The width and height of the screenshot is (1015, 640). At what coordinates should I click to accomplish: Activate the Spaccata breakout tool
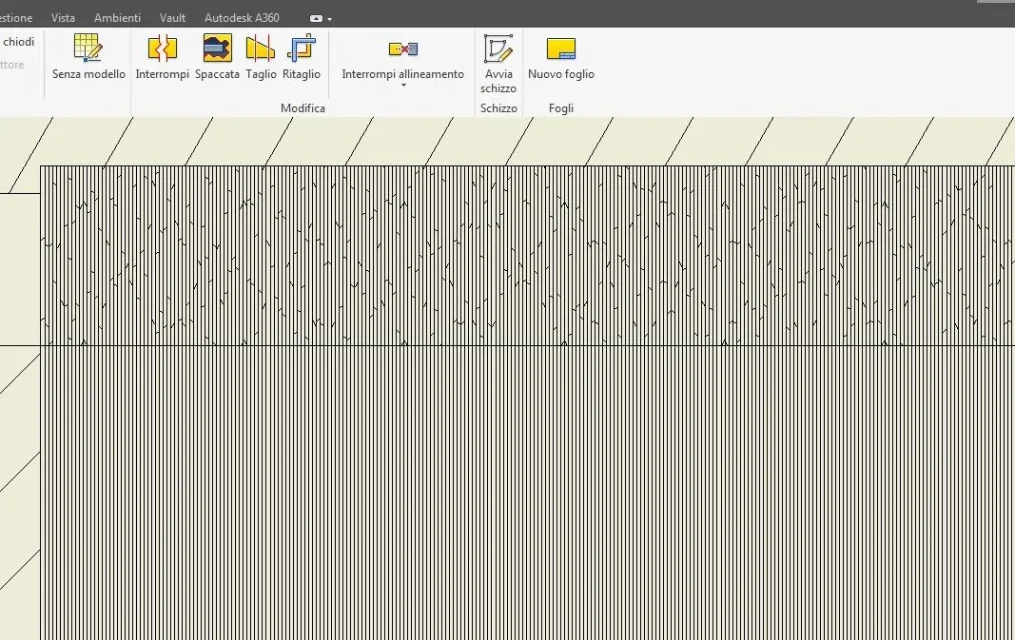(217, 48)
